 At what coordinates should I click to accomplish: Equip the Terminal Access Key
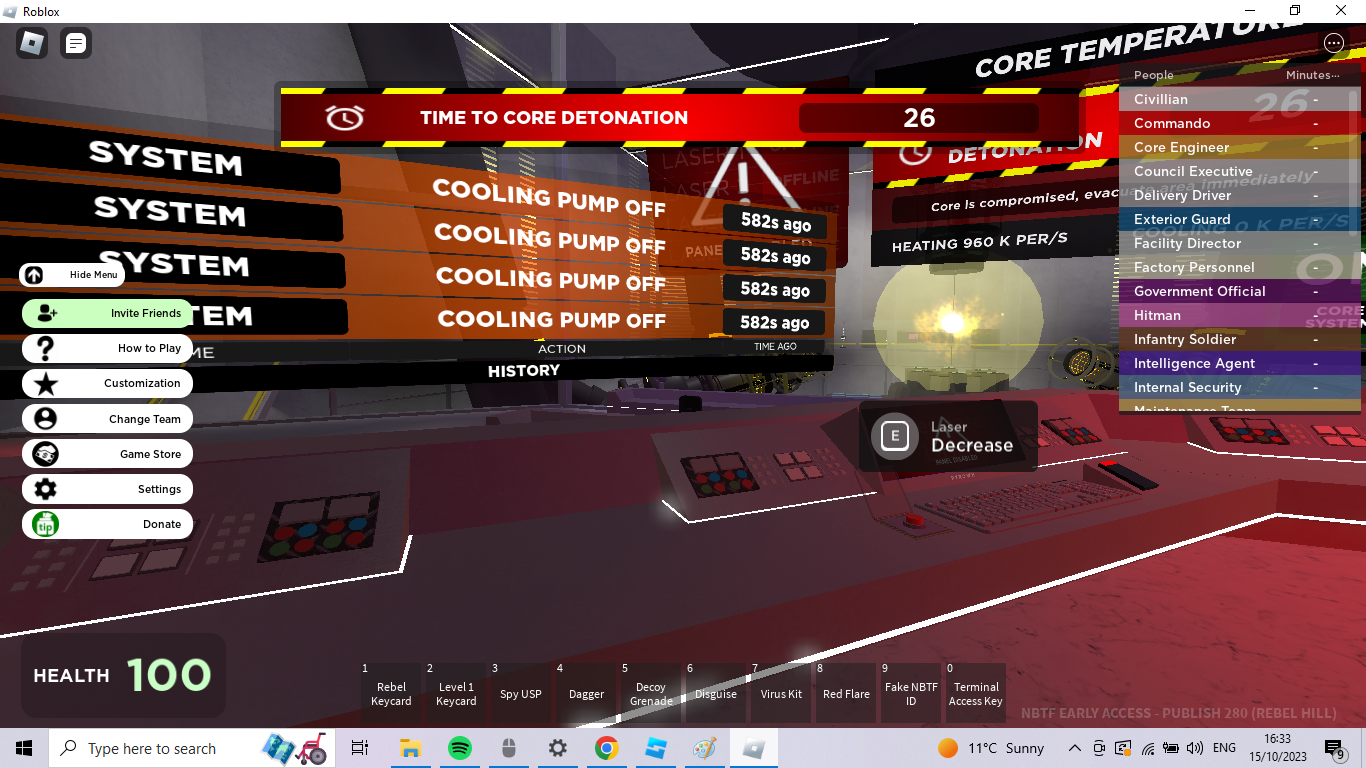(976, 693)
